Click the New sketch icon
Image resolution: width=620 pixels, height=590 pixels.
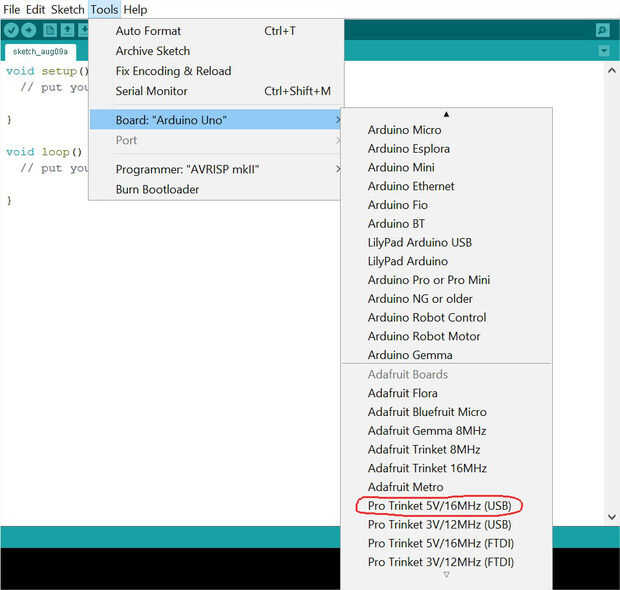[50, 30]
